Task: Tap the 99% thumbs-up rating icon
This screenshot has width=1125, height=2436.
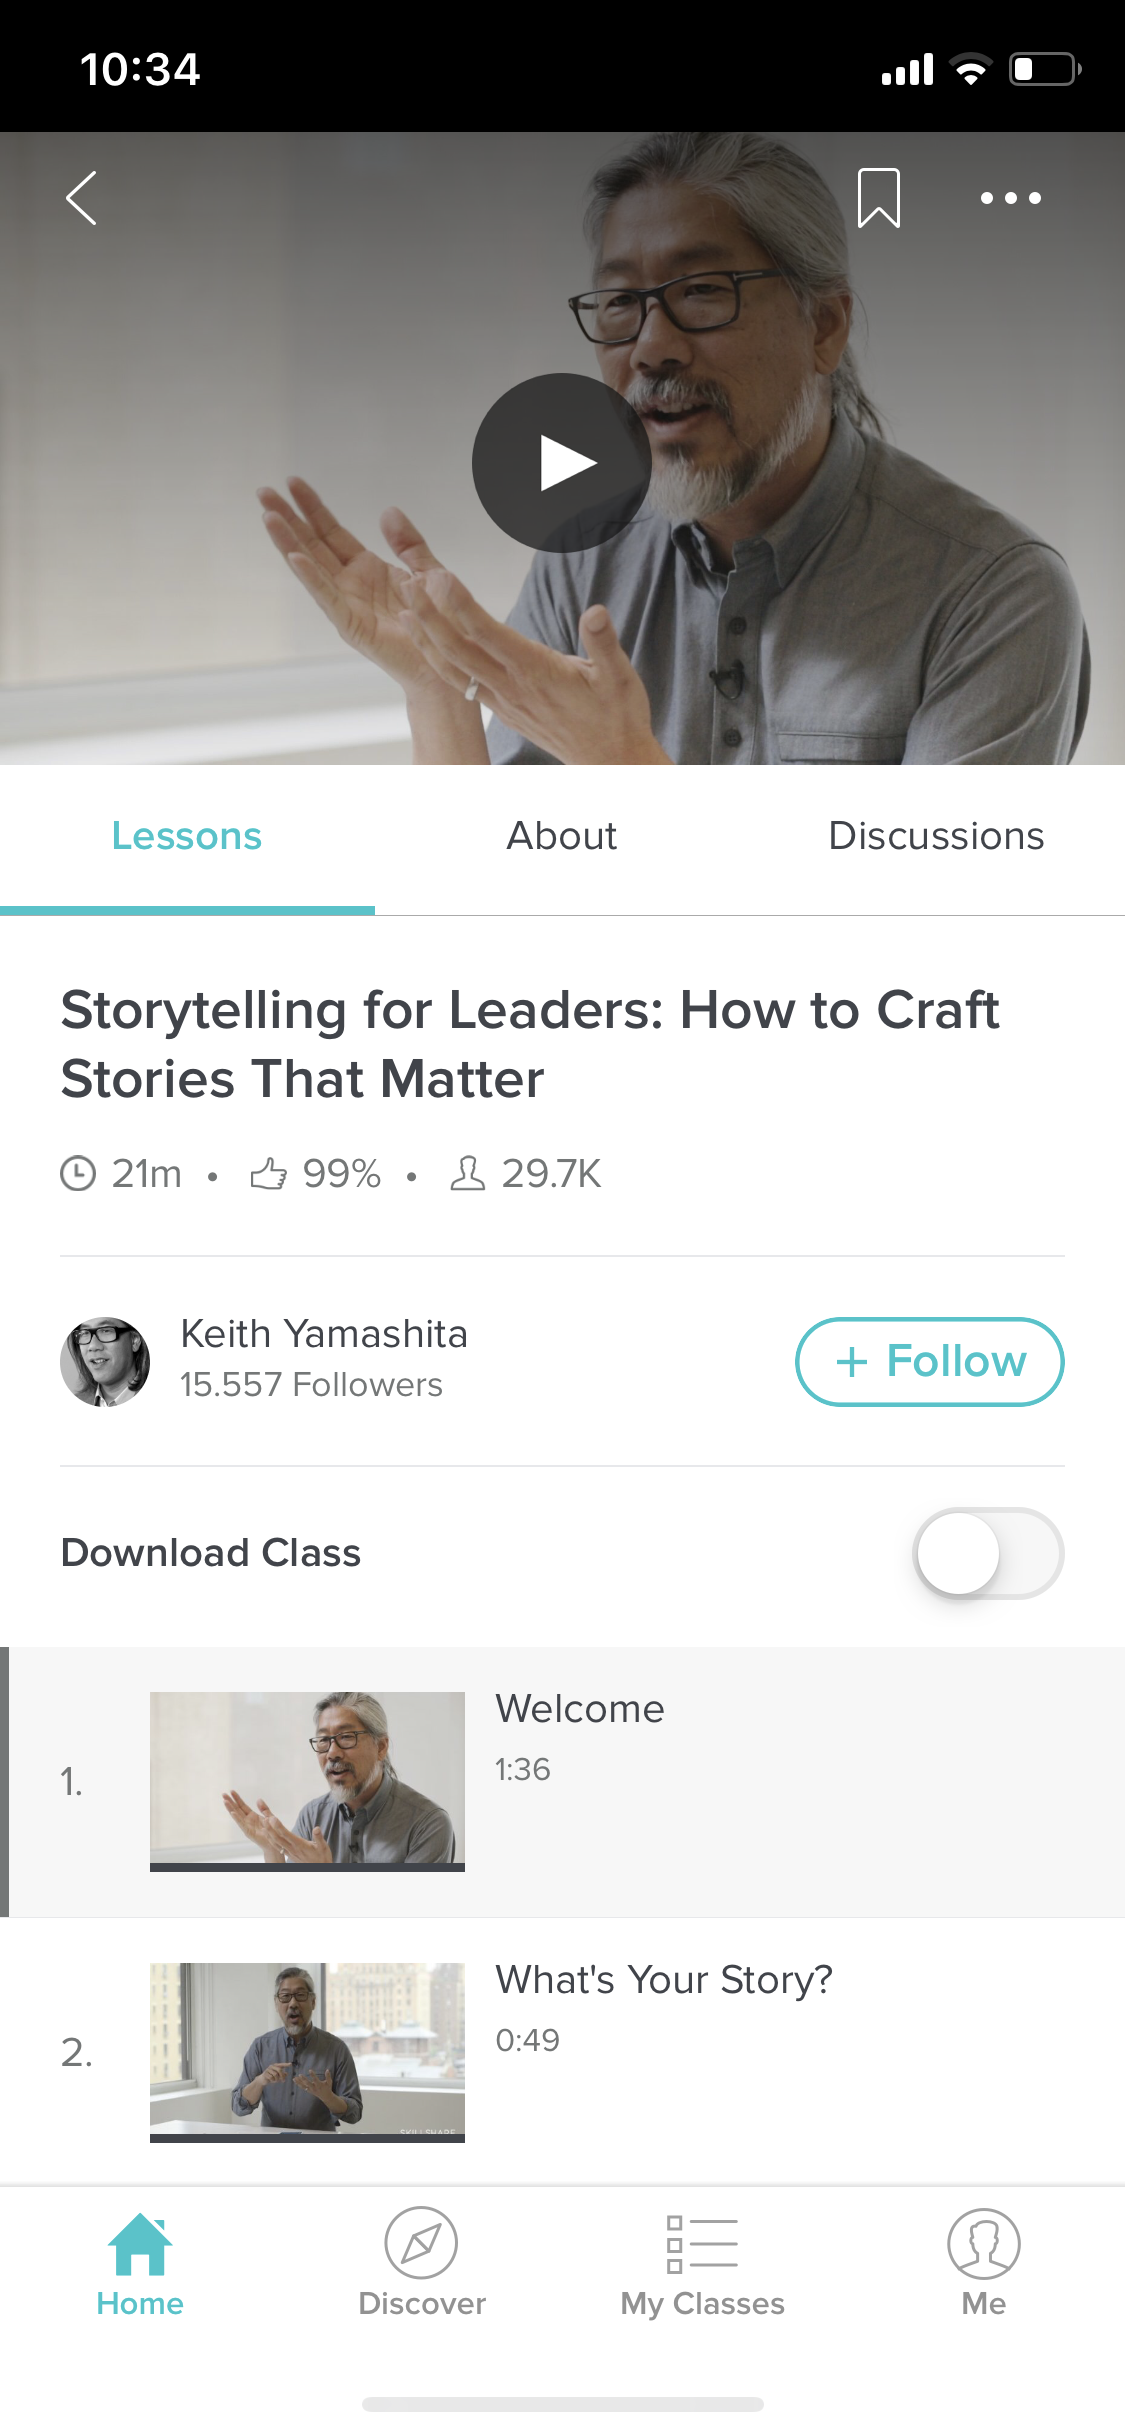Action: click(268, 1173)
